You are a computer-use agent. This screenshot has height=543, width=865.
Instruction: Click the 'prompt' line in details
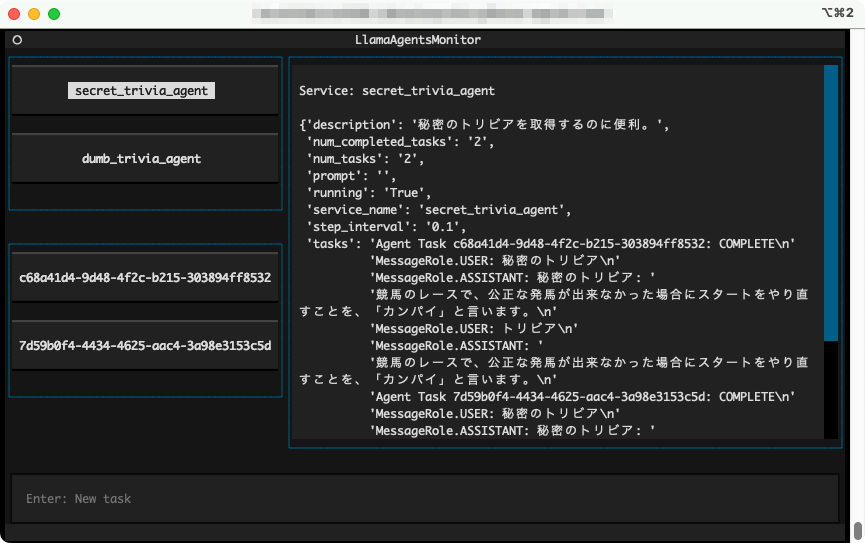click(x=351, y=176)
